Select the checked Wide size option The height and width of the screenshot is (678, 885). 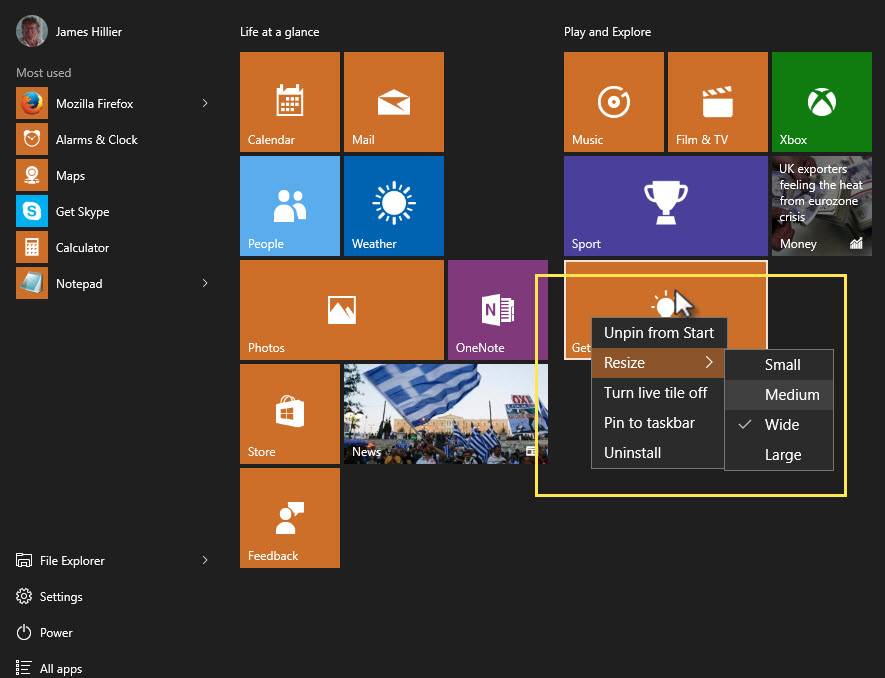pyautogui.click(x=779, y=425)
